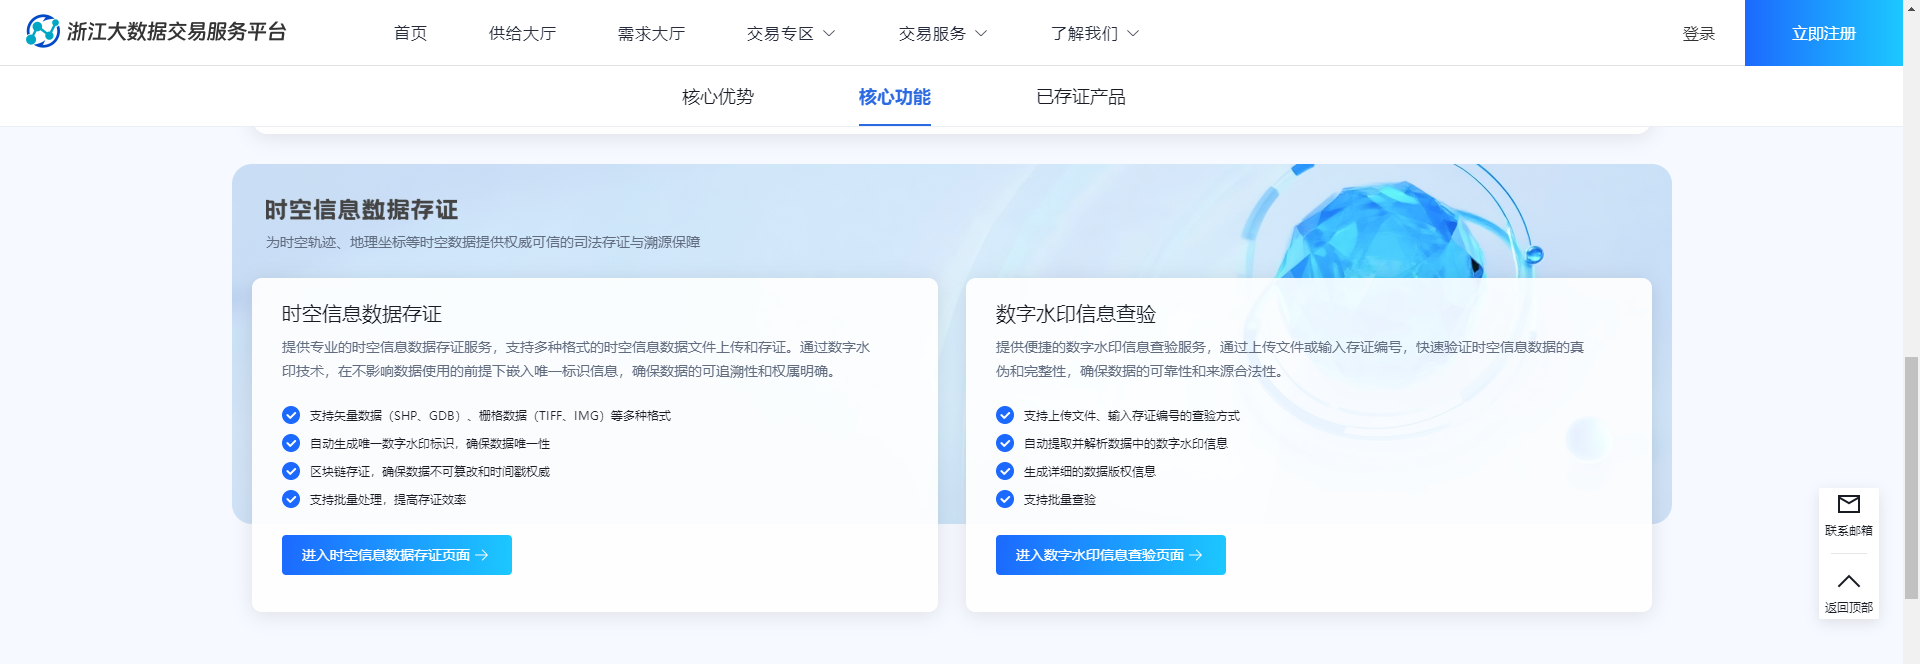Open the 了解我们 dropdown menu
Image resolution: width=1920 pixels, height=664 pixels.
(x=1094, y=34)
